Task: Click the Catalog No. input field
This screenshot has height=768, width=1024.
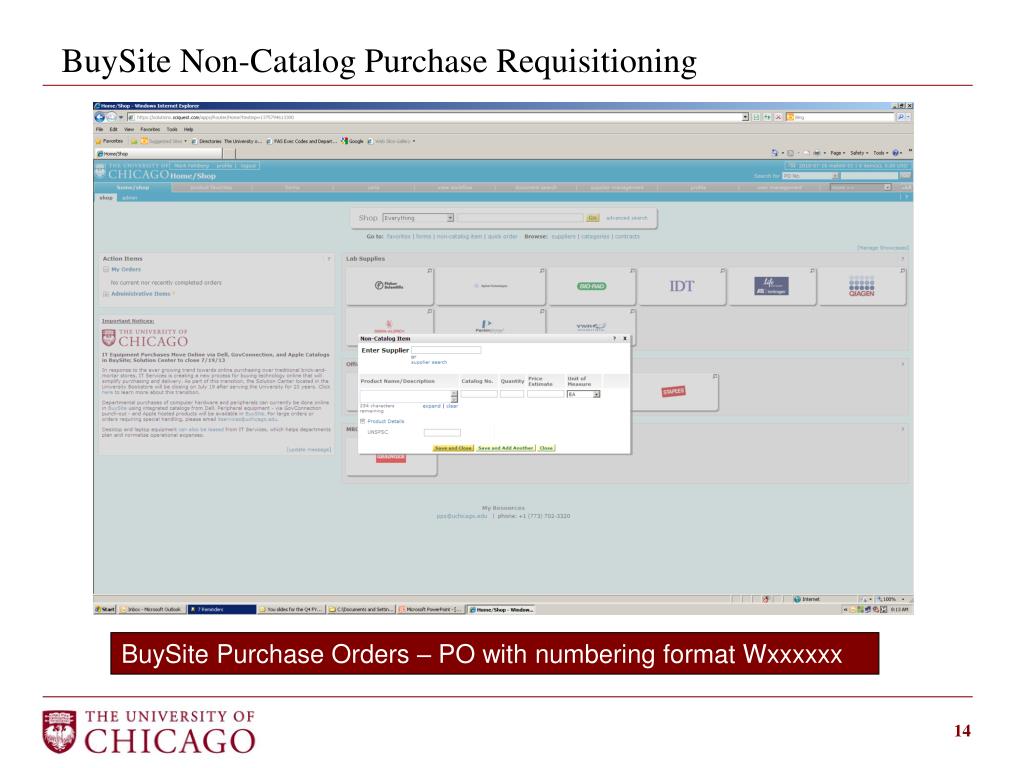Action: coord(479,394)
